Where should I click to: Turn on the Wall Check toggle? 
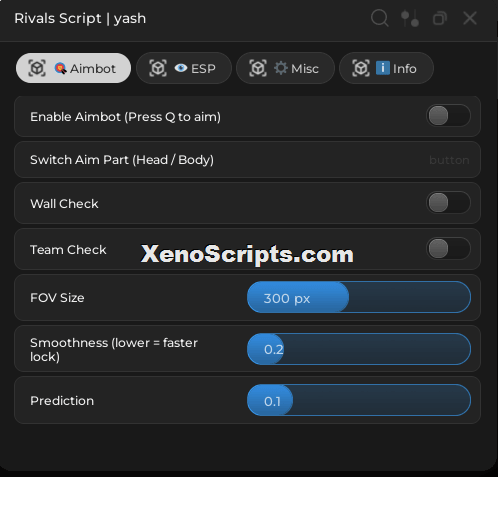click(x=448, y=203)
